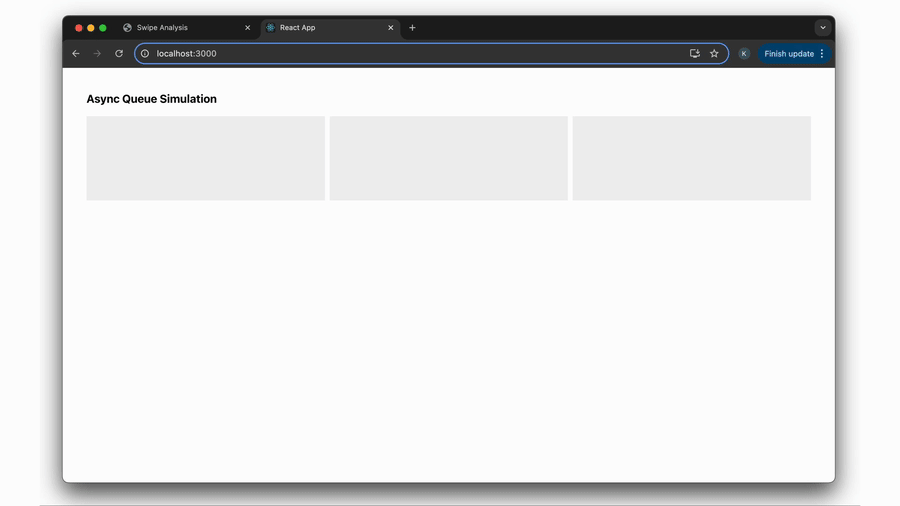Reload the localhost page
900x506 pixels.
[x=119, y=54]
